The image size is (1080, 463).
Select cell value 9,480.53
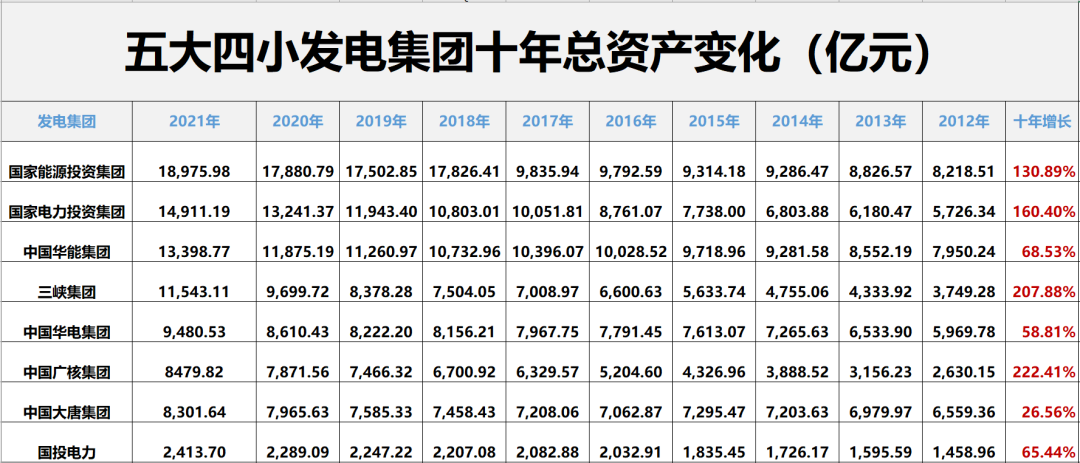[194, 331]
